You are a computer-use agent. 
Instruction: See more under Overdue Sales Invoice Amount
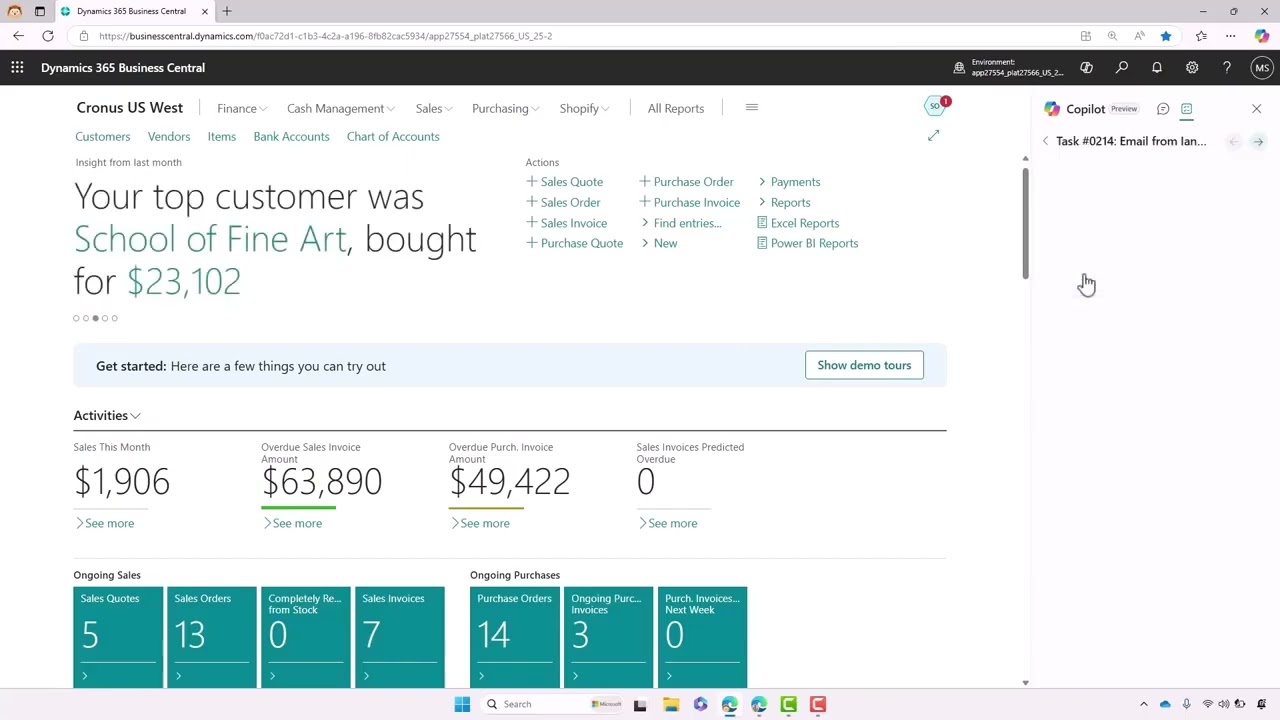point(292,523)
